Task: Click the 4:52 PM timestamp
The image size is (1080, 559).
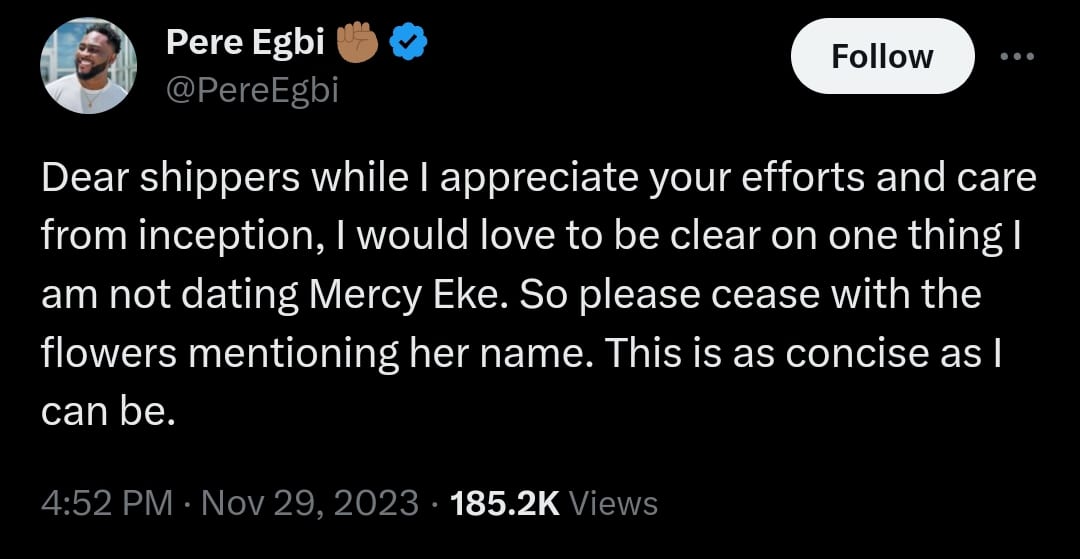Action: (104, 502)
